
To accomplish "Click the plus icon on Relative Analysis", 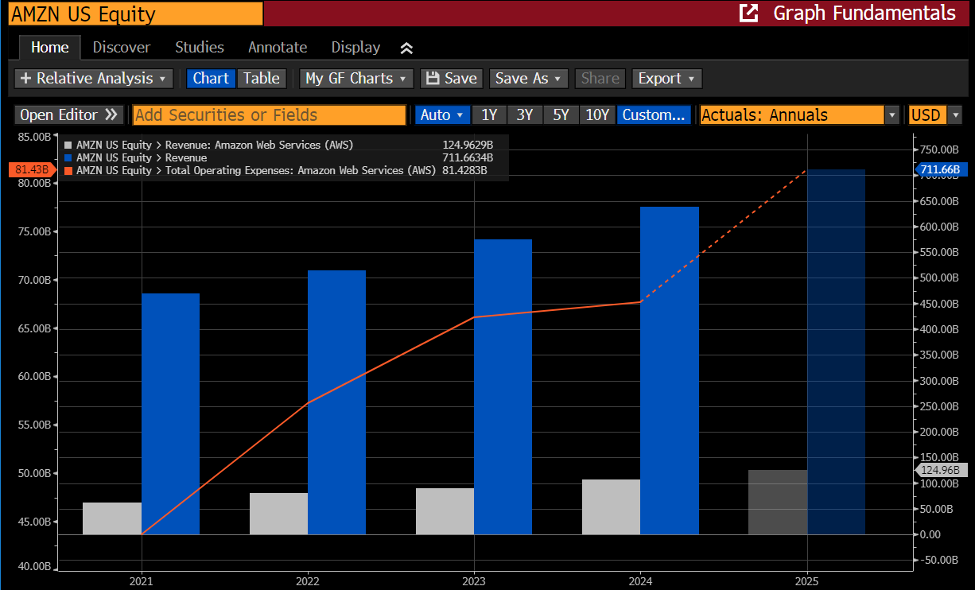I will 26,78.
